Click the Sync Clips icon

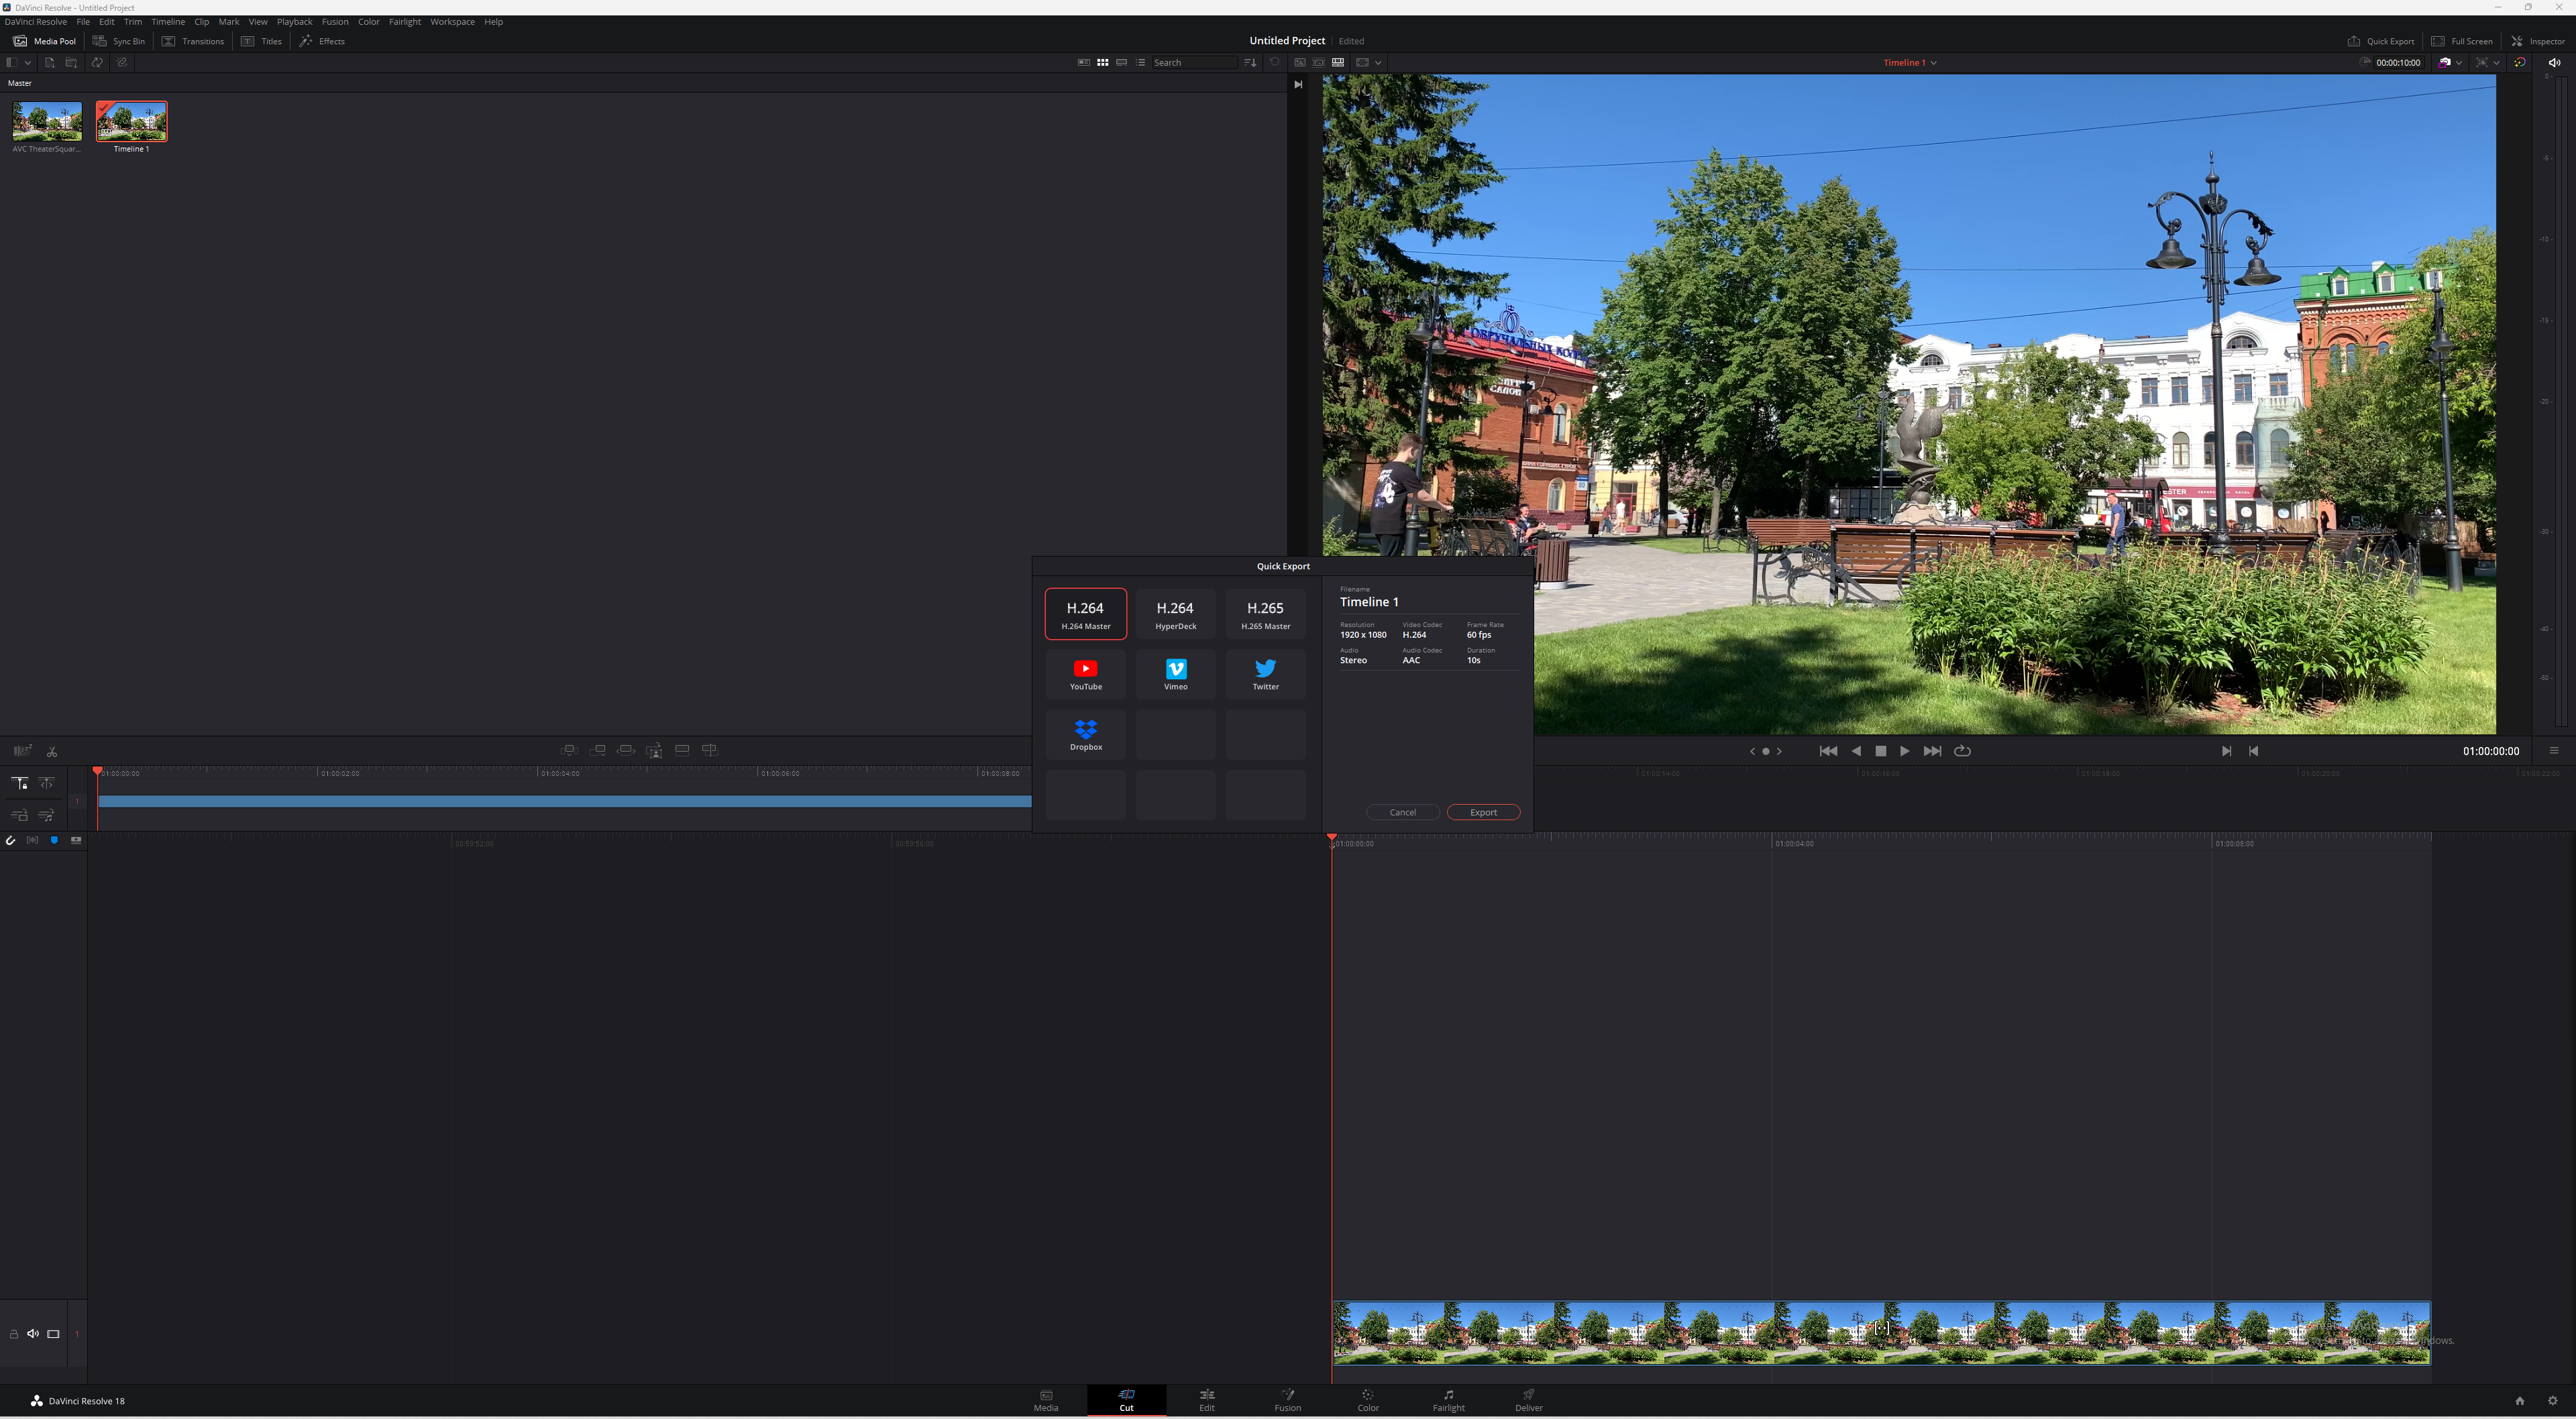[x=97, y=63]
